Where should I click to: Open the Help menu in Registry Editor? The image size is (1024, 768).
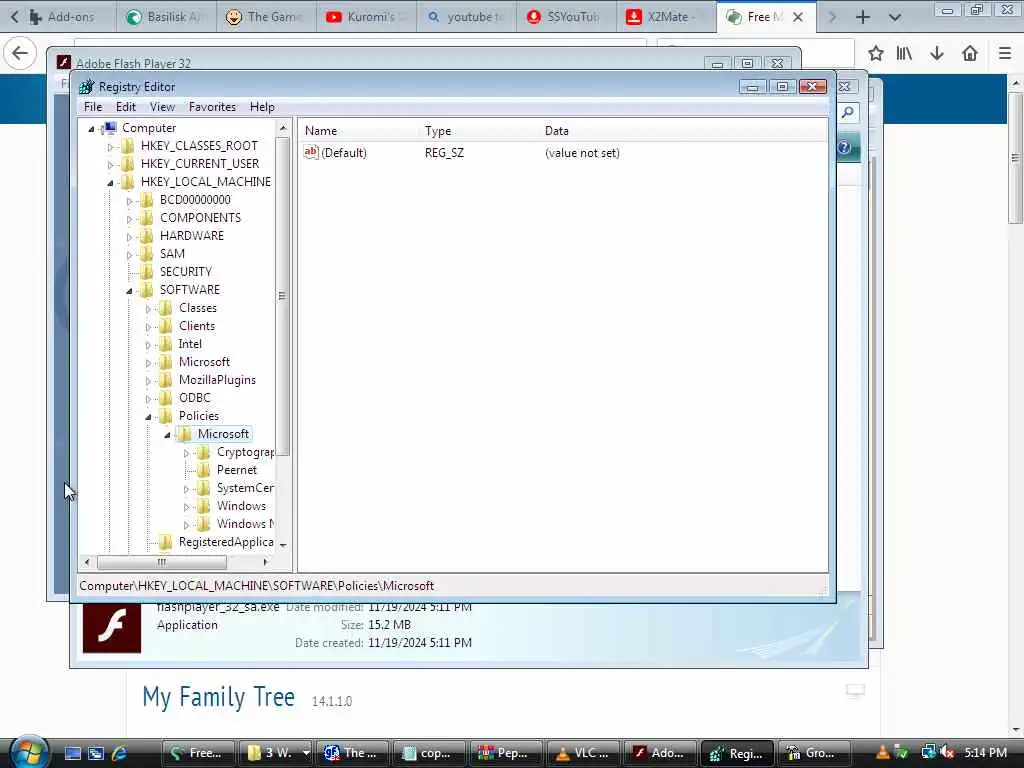[x=262, y=106]
